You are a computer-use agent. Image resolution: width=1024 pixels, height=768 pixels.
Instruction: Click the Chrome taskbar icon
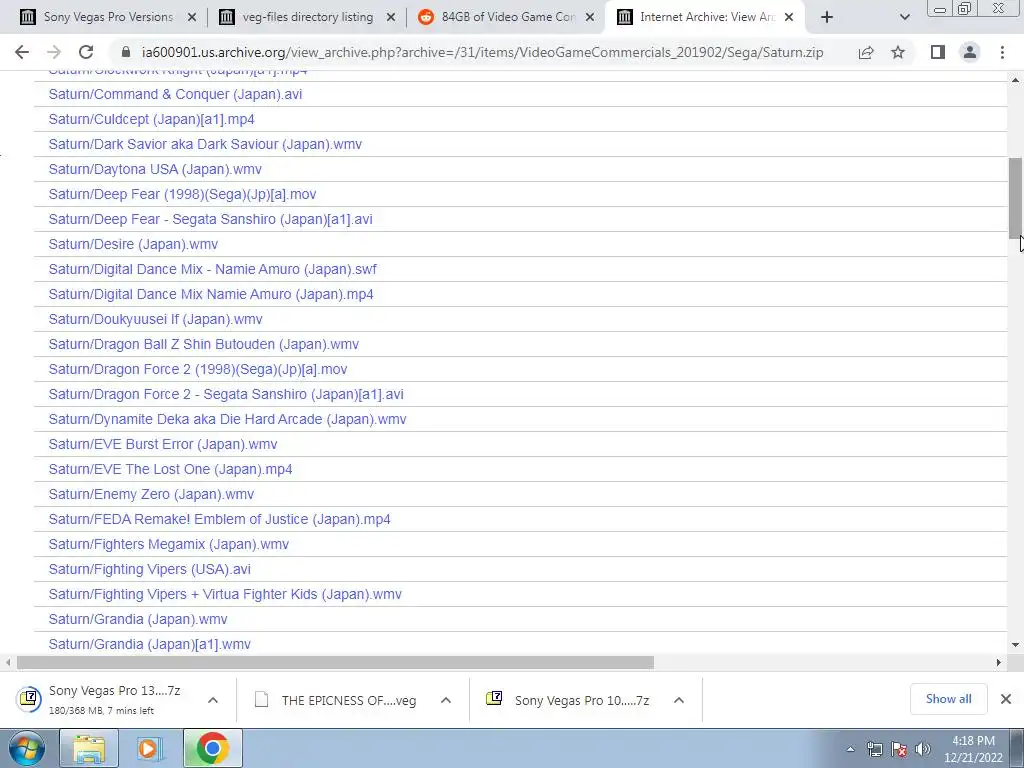[212, 748]
